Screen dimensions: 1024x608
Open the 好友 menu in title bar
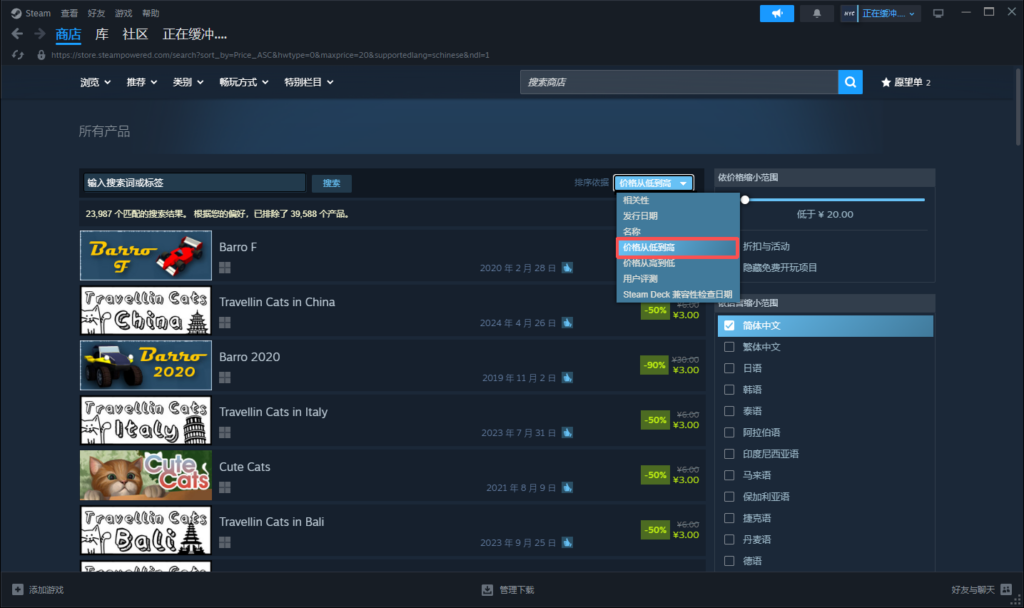point(96,13)
